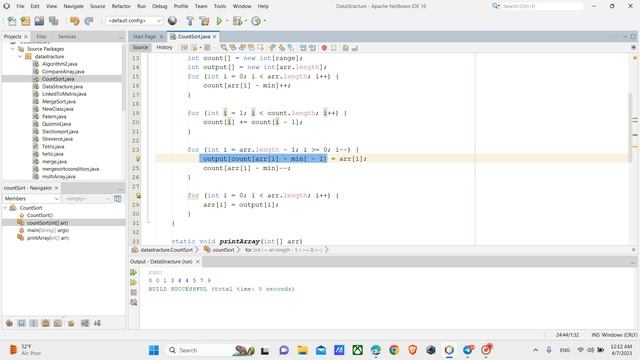Toggle breakpoint red circle icon in editor toolbar

324,48
